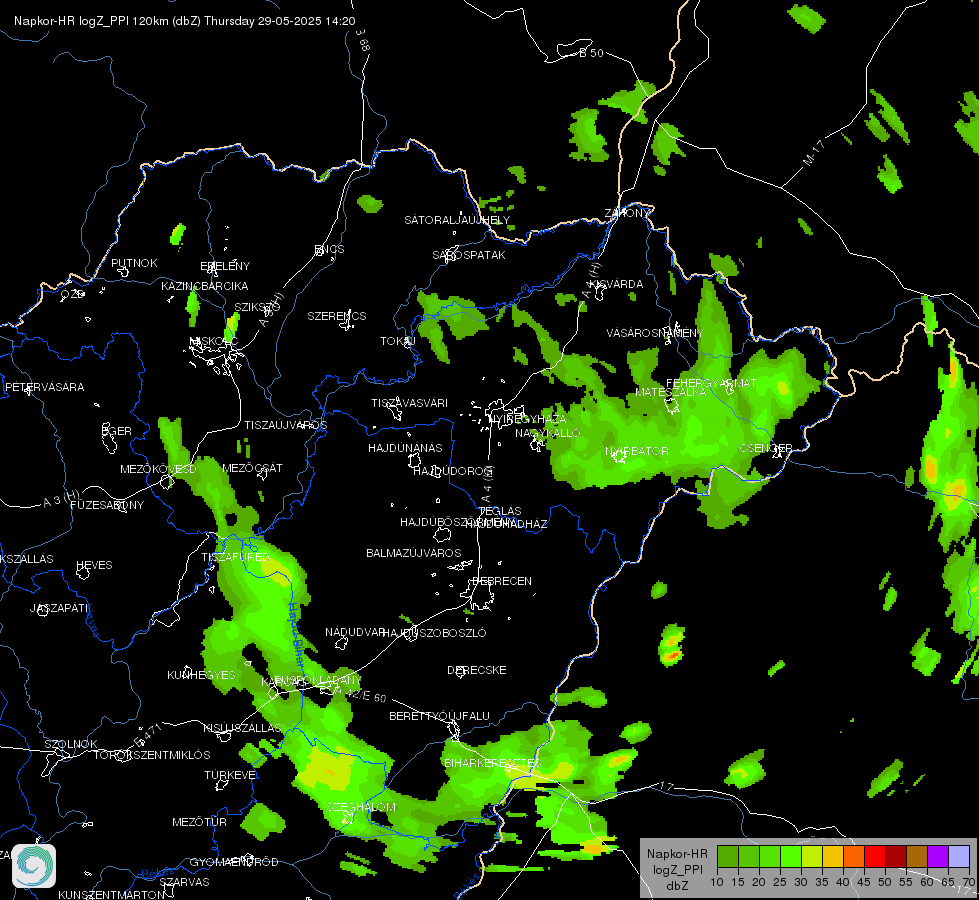This screenshot has width=979, height=900.
Task: Choose the dark red 50–55 dbZ swatch
Action: [x=896, y=856]
